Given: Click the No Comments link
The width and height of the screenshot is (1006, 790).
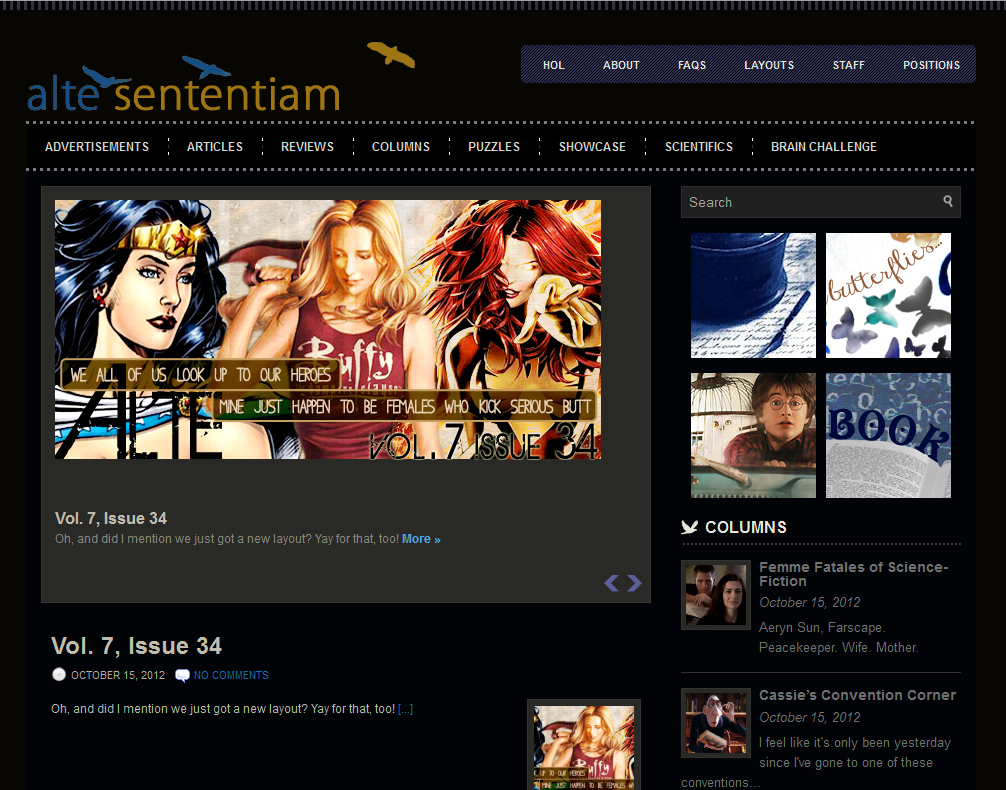Looking at the screenshot, I should (x=231, y=675).
